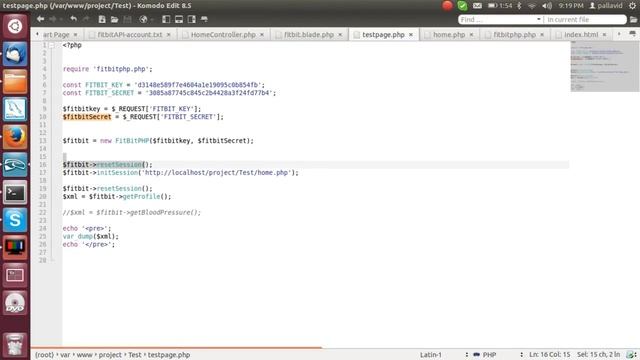Close the fitbit.blade.php tab

tap(340, 35)
